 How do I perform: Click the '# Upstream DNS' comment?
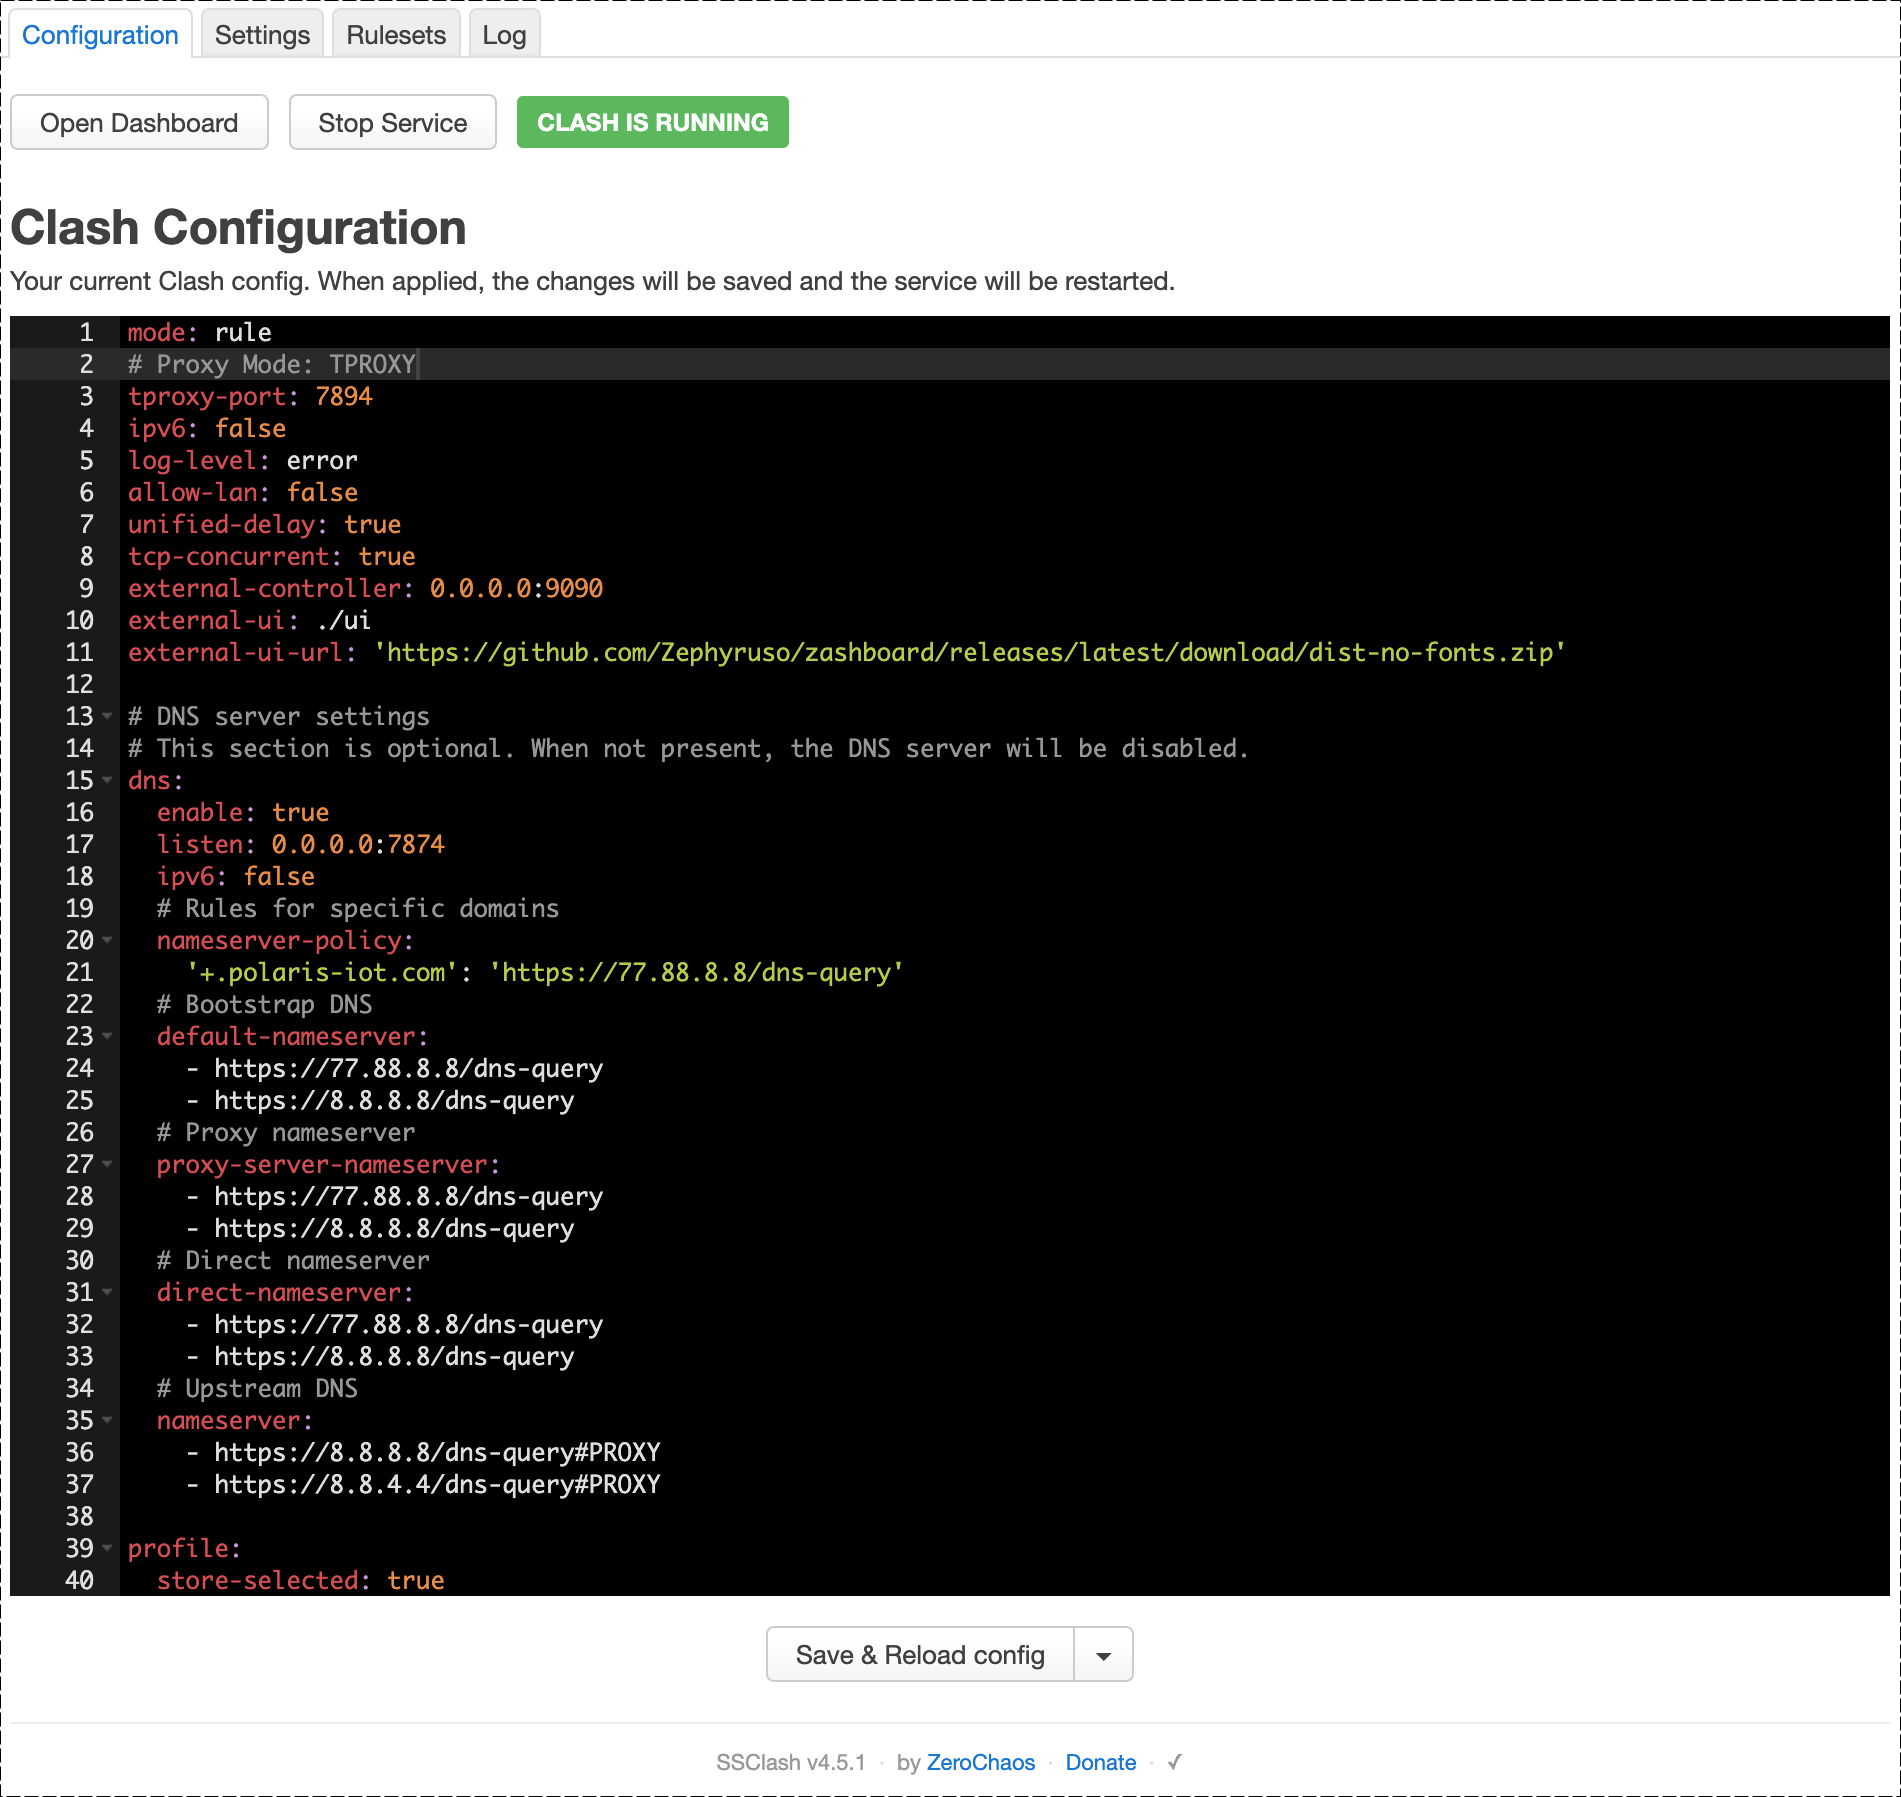(257, 1388)
